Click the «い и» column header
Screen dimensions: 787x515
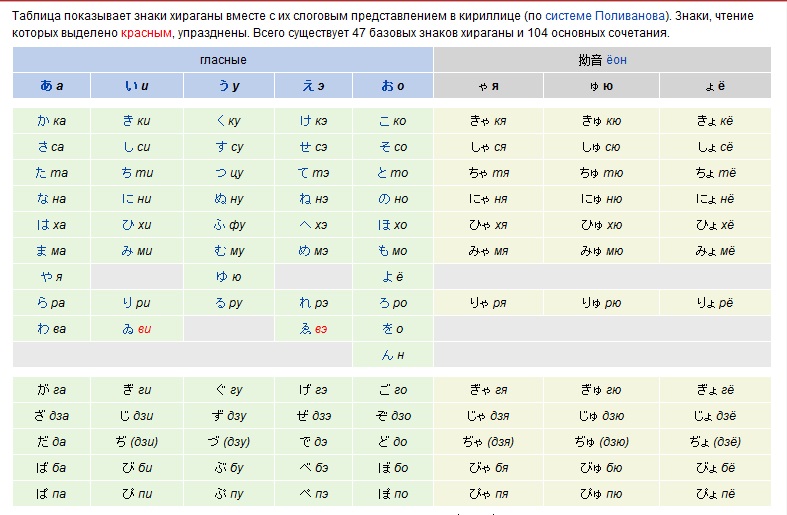(x=137, y=86)
